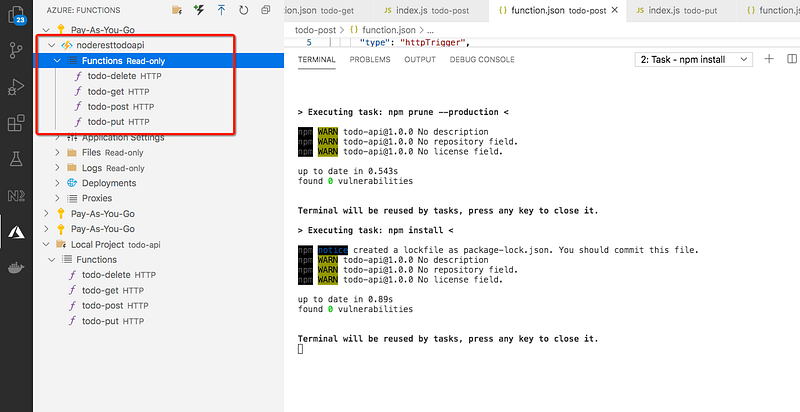
Task: Select the function.json todo-post editor tab
Action: (x=557, y=11)
